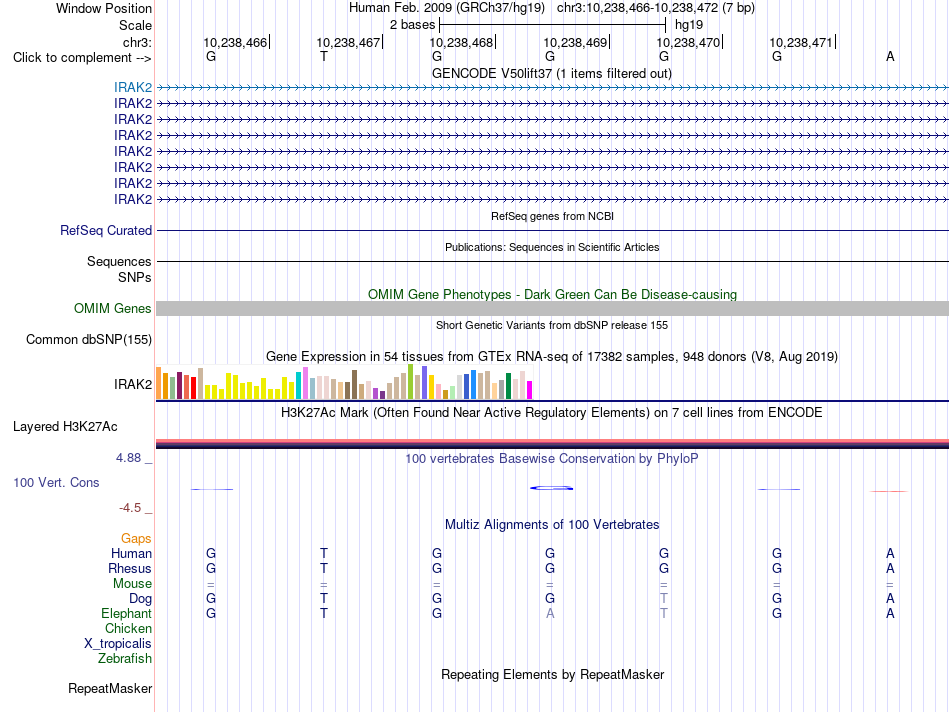Select the "Elephant" species label
The height and width of the screenshot is (712, 950).
[x=127, y=613]
